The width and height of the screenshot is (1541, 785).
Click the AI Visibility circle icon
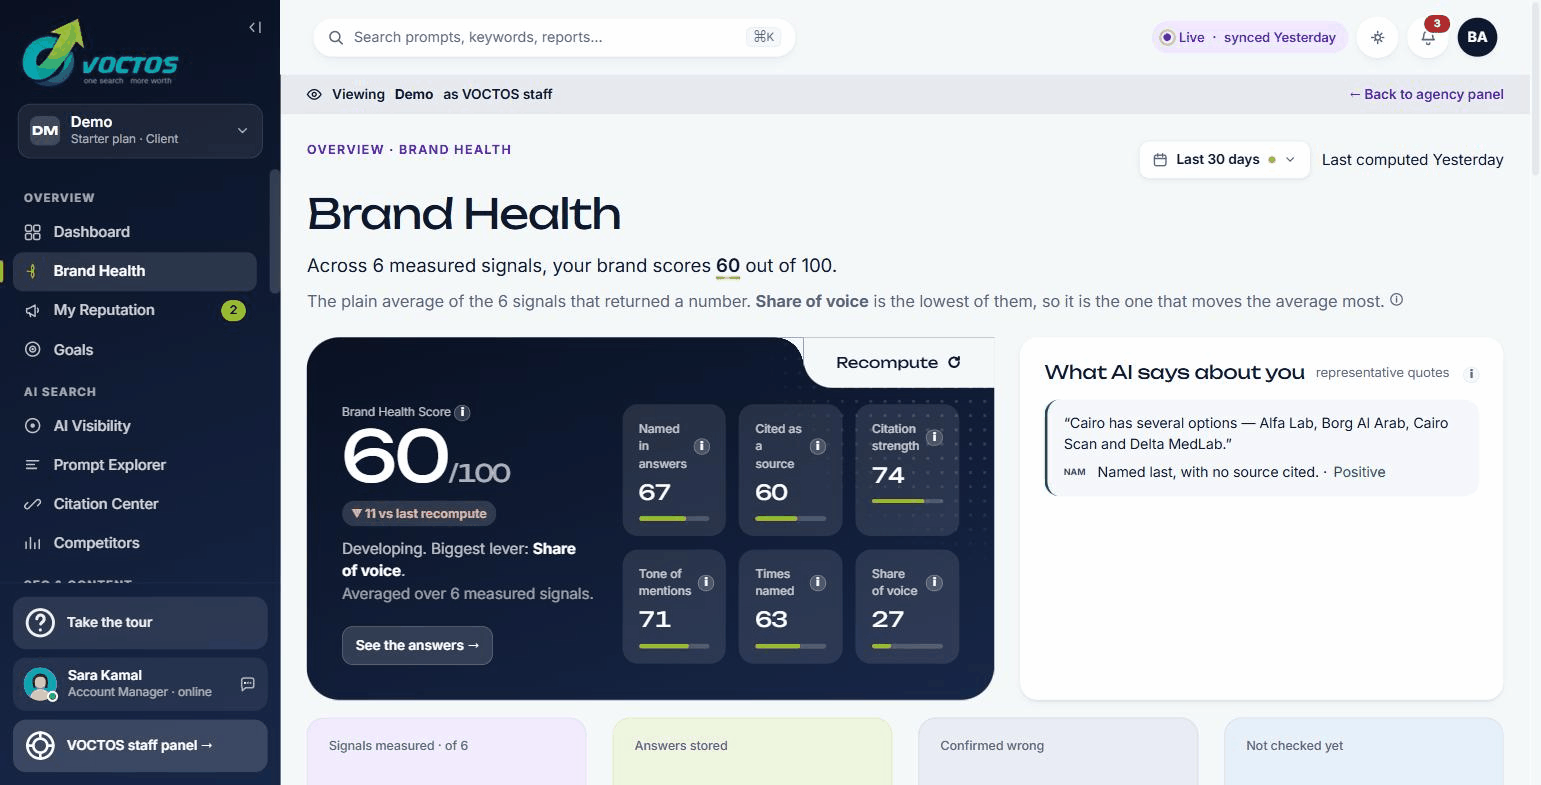32,426
